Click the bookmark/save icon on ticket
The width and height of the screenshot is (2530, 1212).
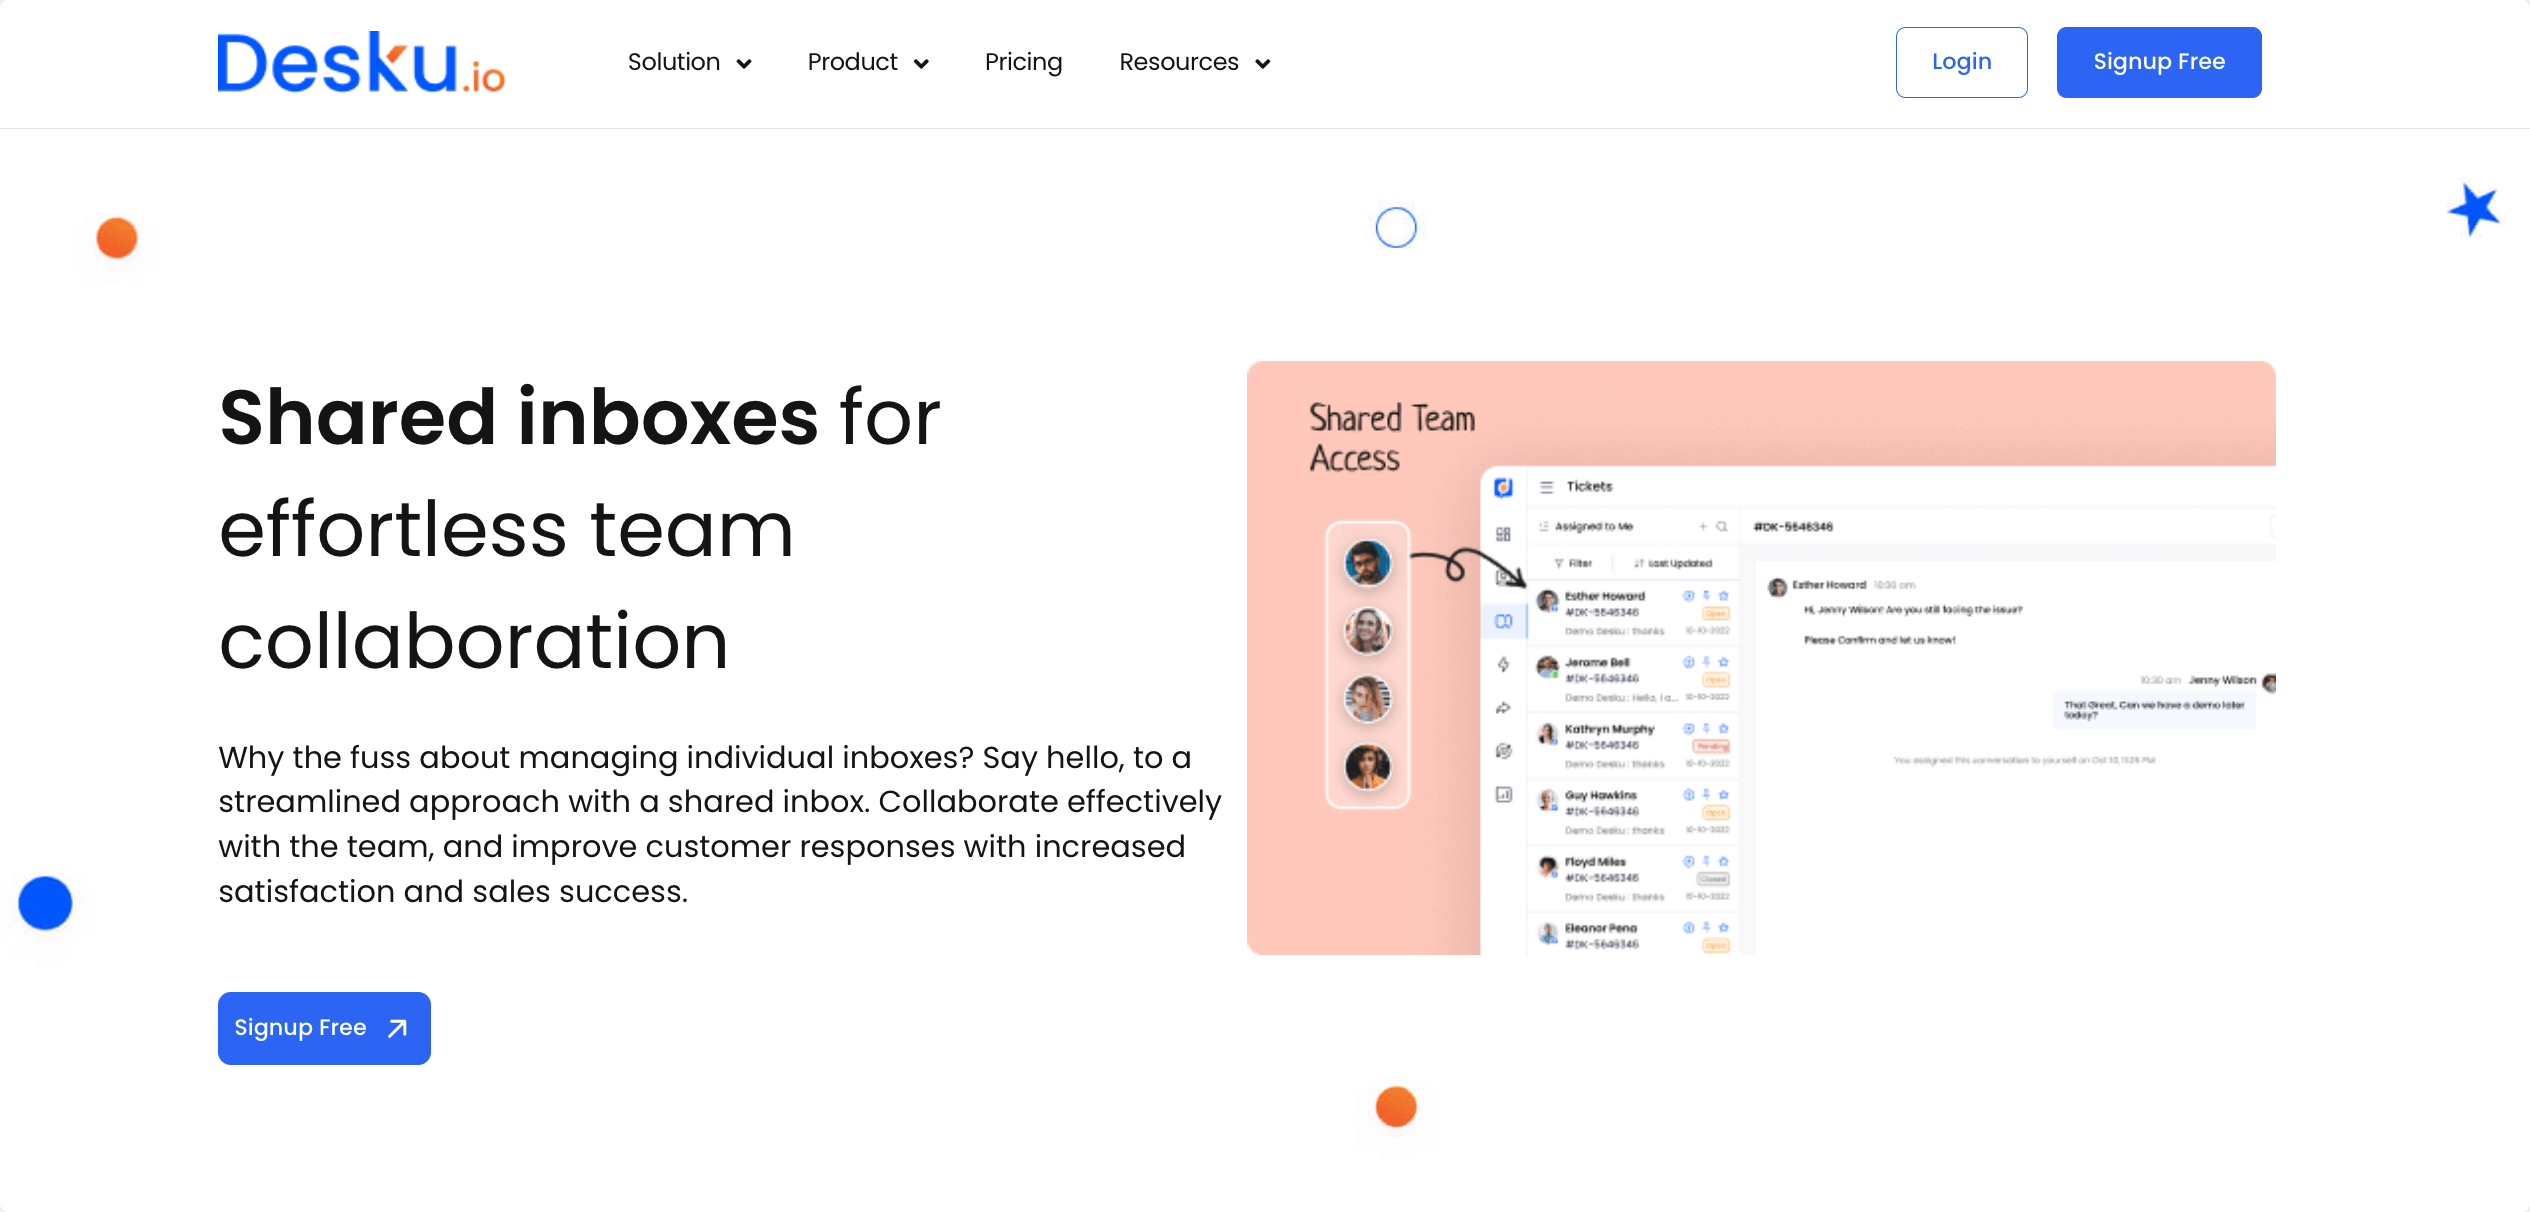coord(1723,596)
